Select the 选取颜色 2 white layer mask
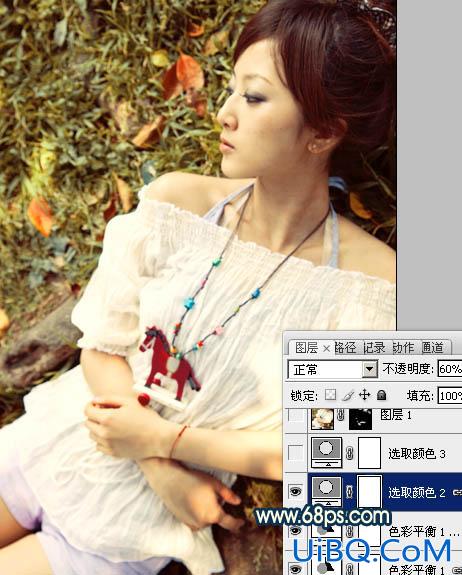 pyautogui.click(x=369, y=491)
